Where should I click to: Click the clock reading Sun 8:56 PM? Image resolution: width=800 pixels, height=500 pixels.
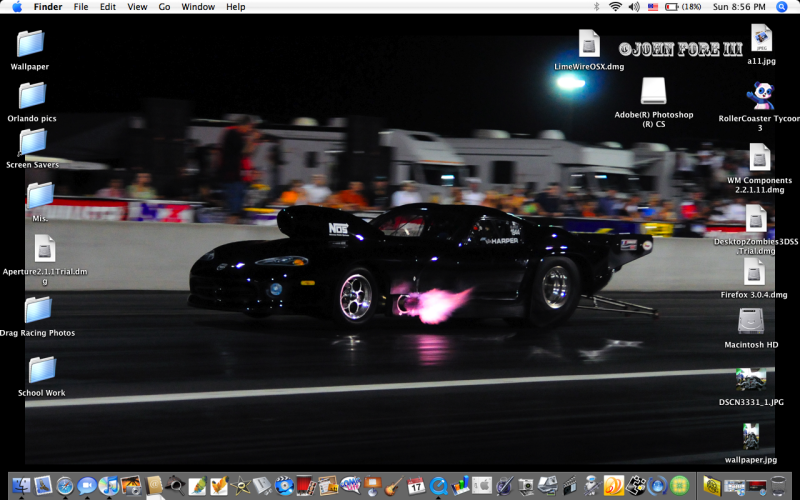coord(739,7)
